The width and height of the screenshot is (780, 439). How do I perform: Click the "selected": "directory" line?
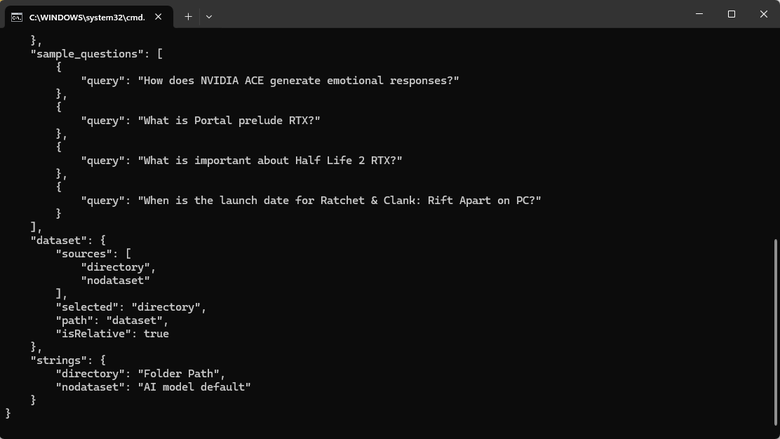pyautogui.click(x=131, y=307)
